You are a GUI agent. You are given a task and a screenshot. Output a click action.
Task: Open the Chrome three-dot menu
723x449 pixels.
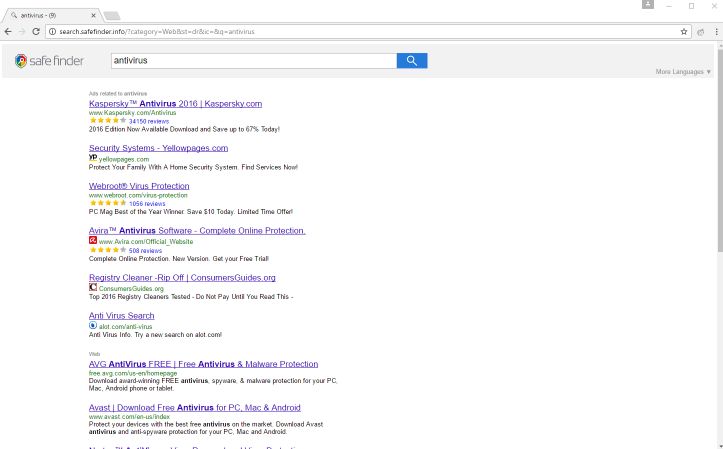tap(717, 31)
